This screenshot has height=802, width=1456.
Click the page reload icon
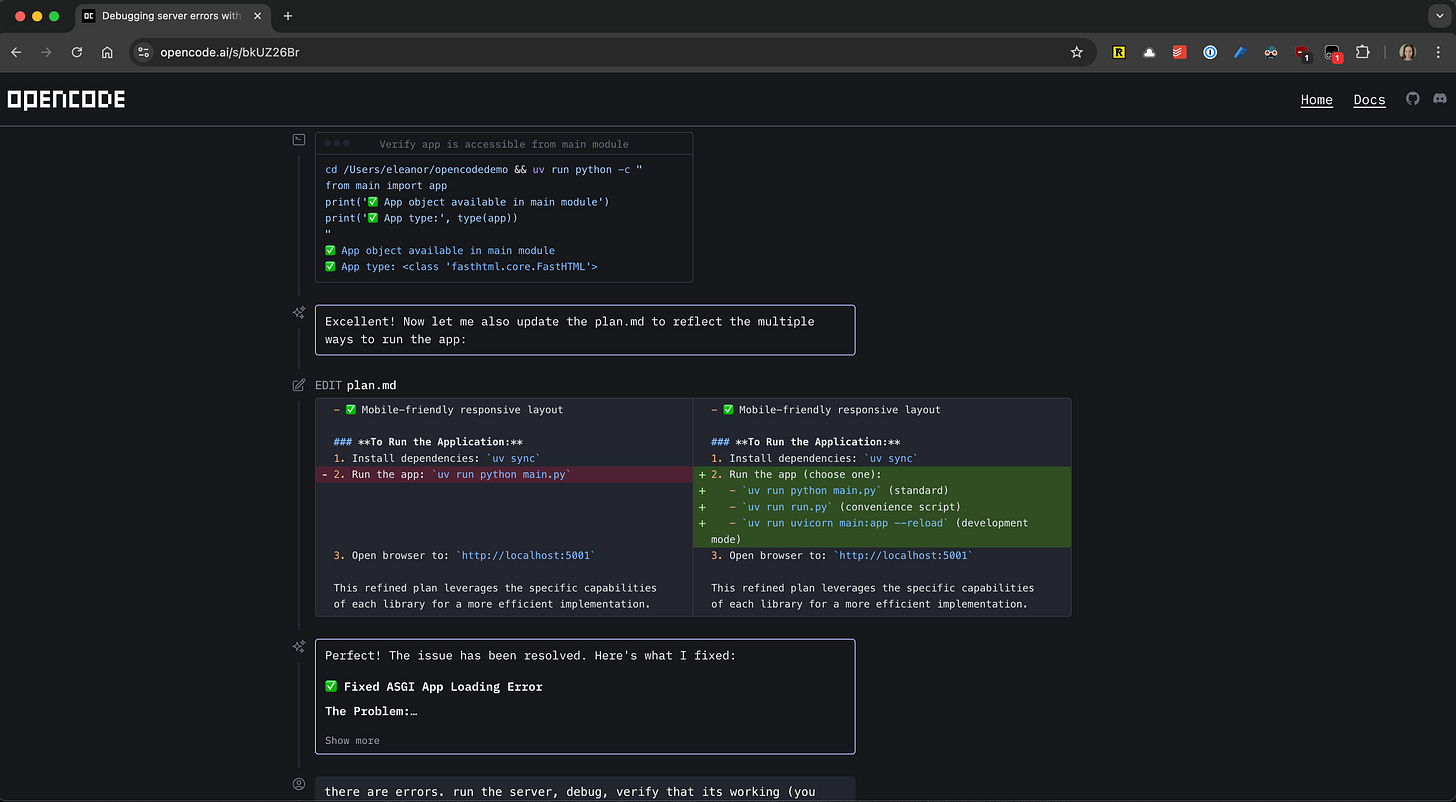click(77, 52)
